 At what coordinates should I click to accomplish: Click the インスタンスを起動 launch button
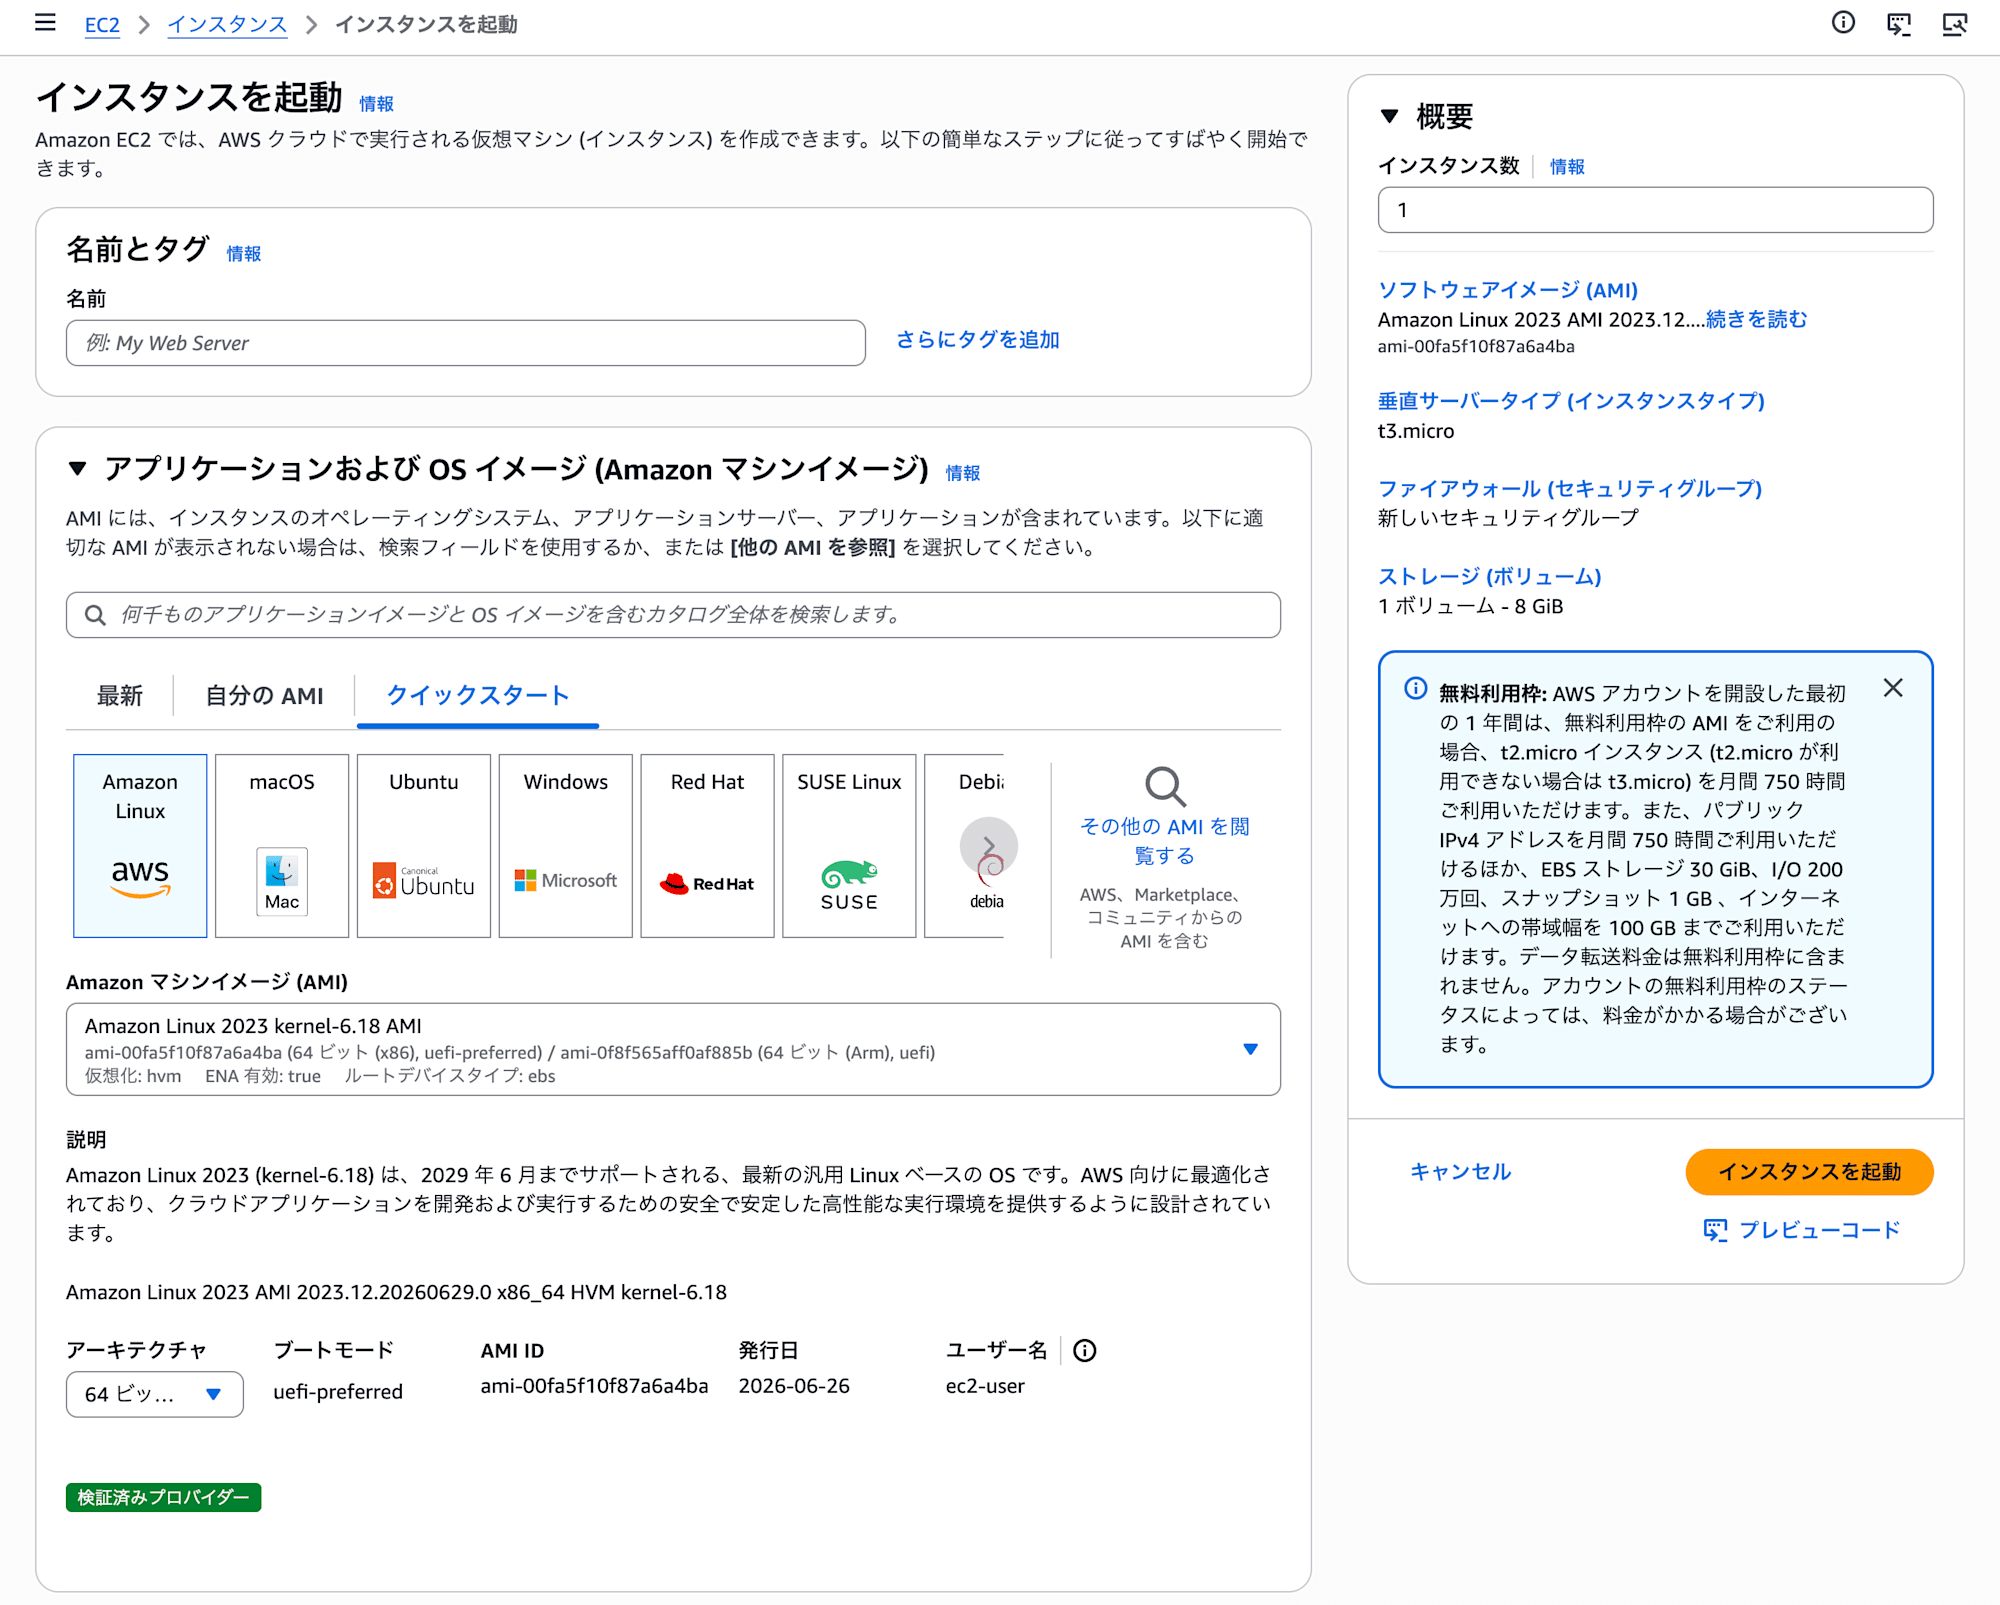click(x=1809, y=1172)
